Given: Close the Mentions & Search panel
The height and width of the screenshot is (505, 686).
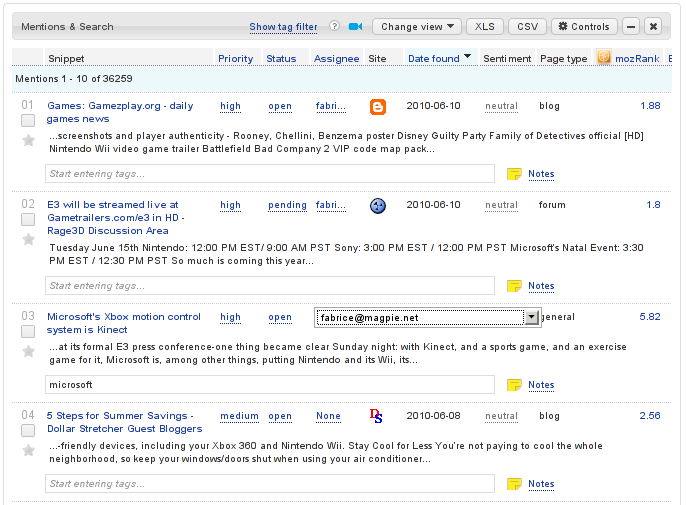Looking at the screenshot, I should [x=653, y=27].
